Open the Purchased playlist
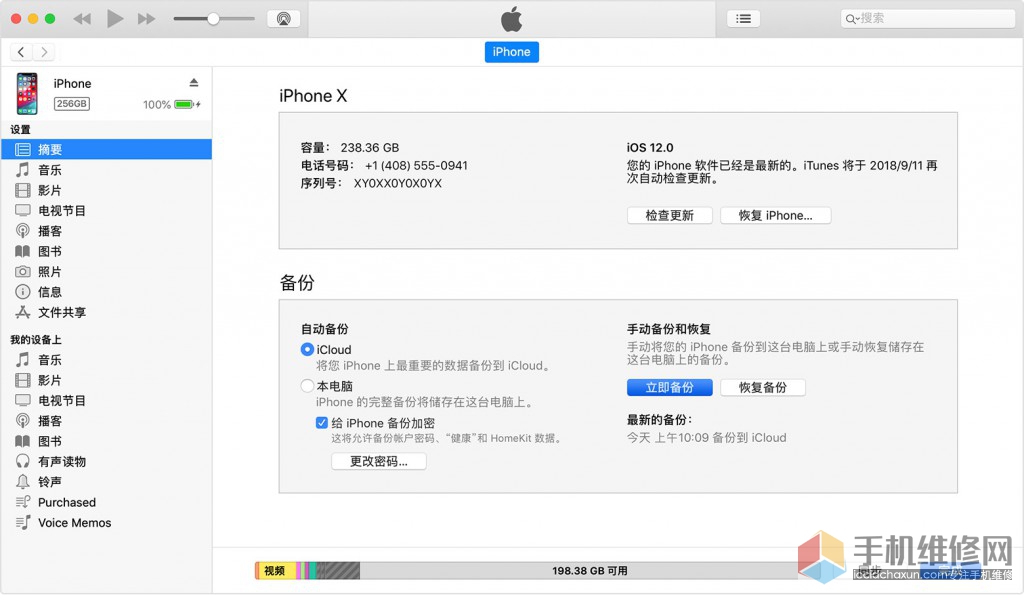The height and width of the screenshot is (595, 1024). (x=106, y=502)
